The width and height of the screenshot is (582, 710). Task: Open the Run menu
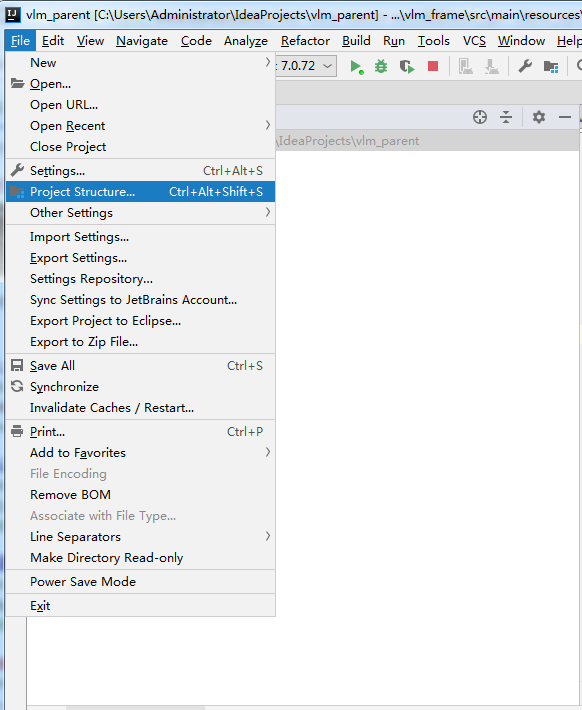pyautogui.click(x=394, y=41)
